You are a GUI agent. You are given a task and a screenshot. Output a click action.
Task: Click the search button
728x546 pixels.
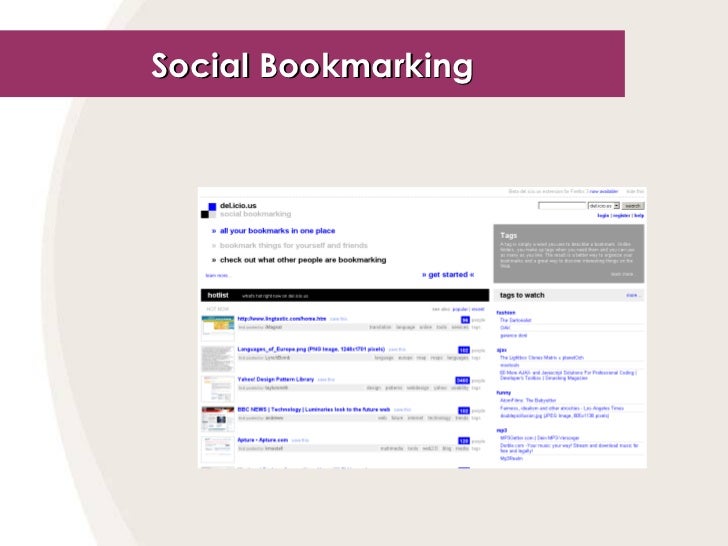pyautogui.click(x=633, y=206)
